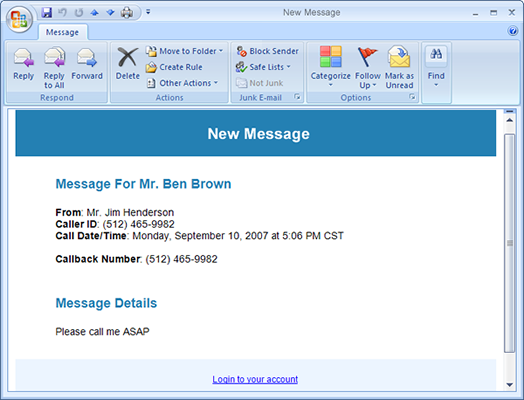Forward this message

point(87,65)
